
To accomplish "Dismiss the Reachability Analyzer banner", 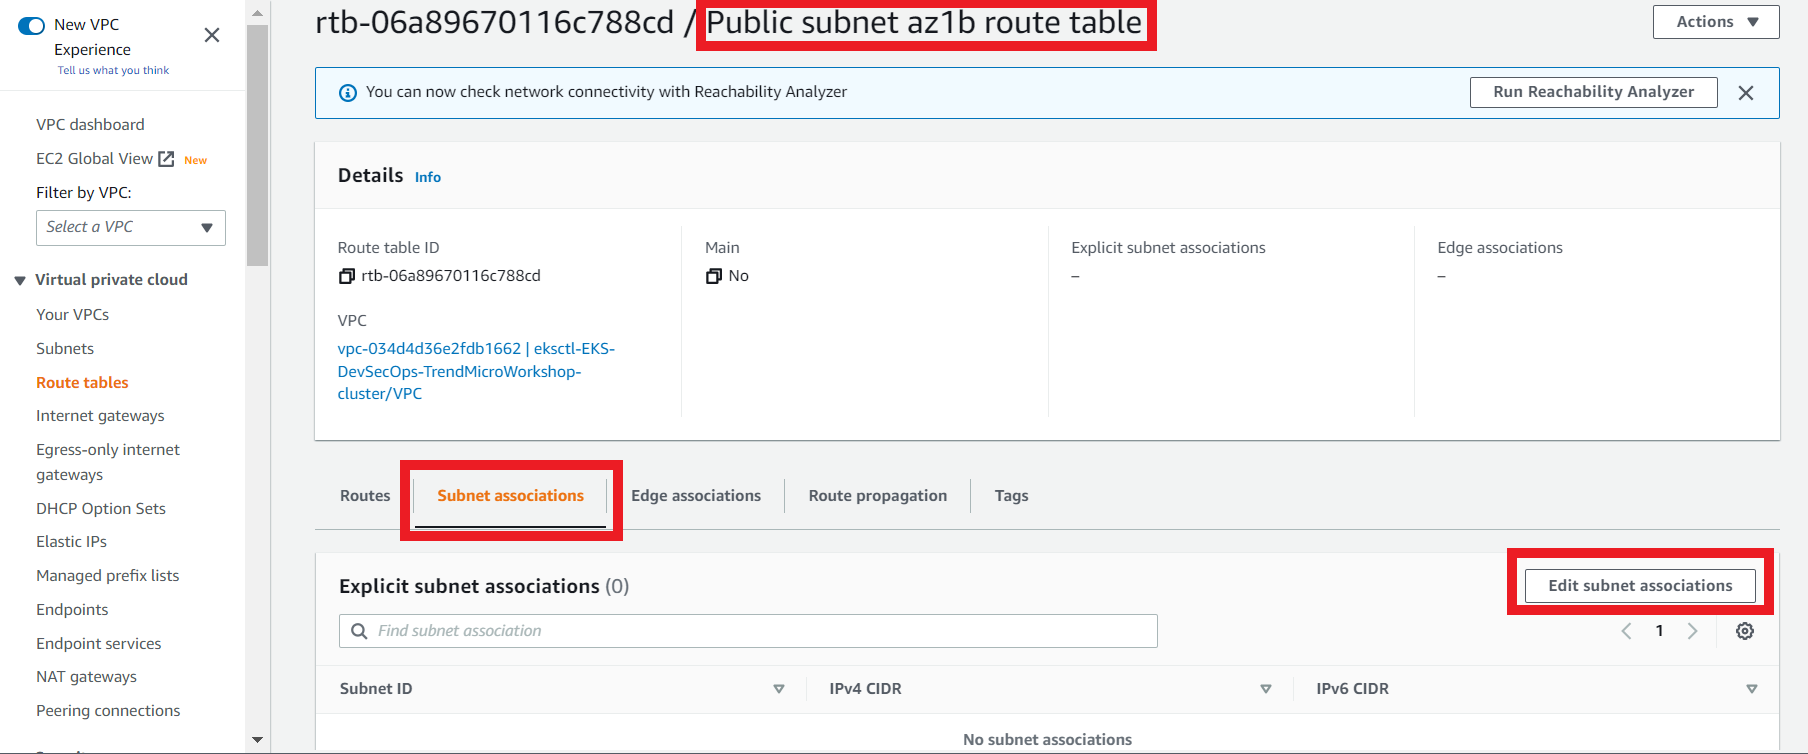I will click(1746, 93).
